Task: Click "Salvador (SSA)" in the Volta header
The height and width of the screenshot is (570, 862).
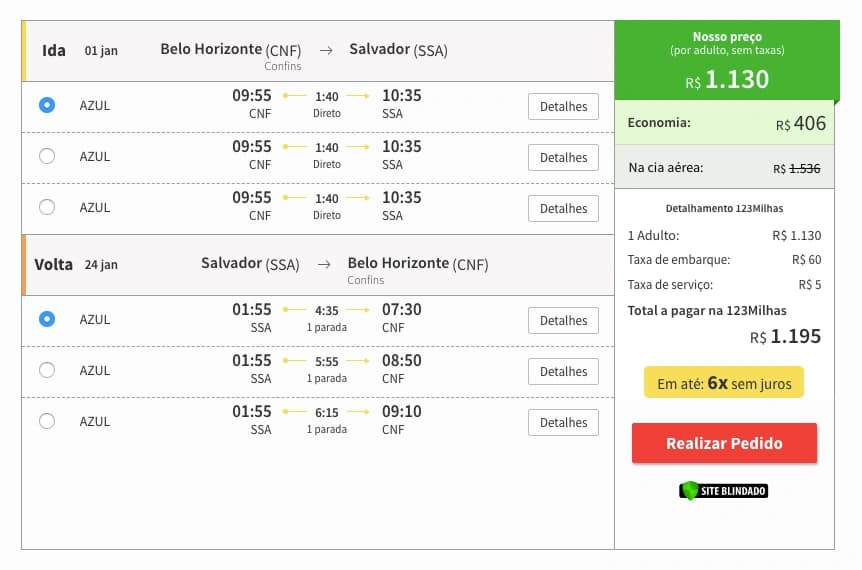Action: (250, 264)
